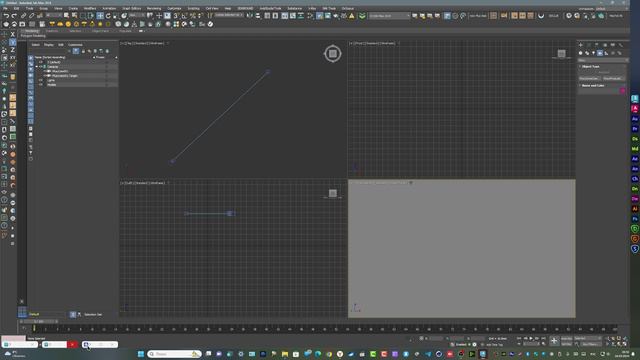Screen dimensions: 640x360
Task: Open the reference coordinate system dropdown
Action: point(137,16)
